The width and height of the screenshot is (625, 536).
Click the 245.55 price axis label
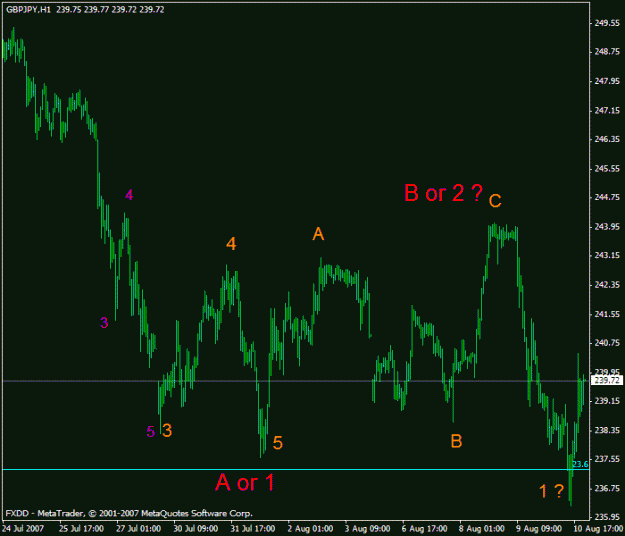(x=607, y=169)
